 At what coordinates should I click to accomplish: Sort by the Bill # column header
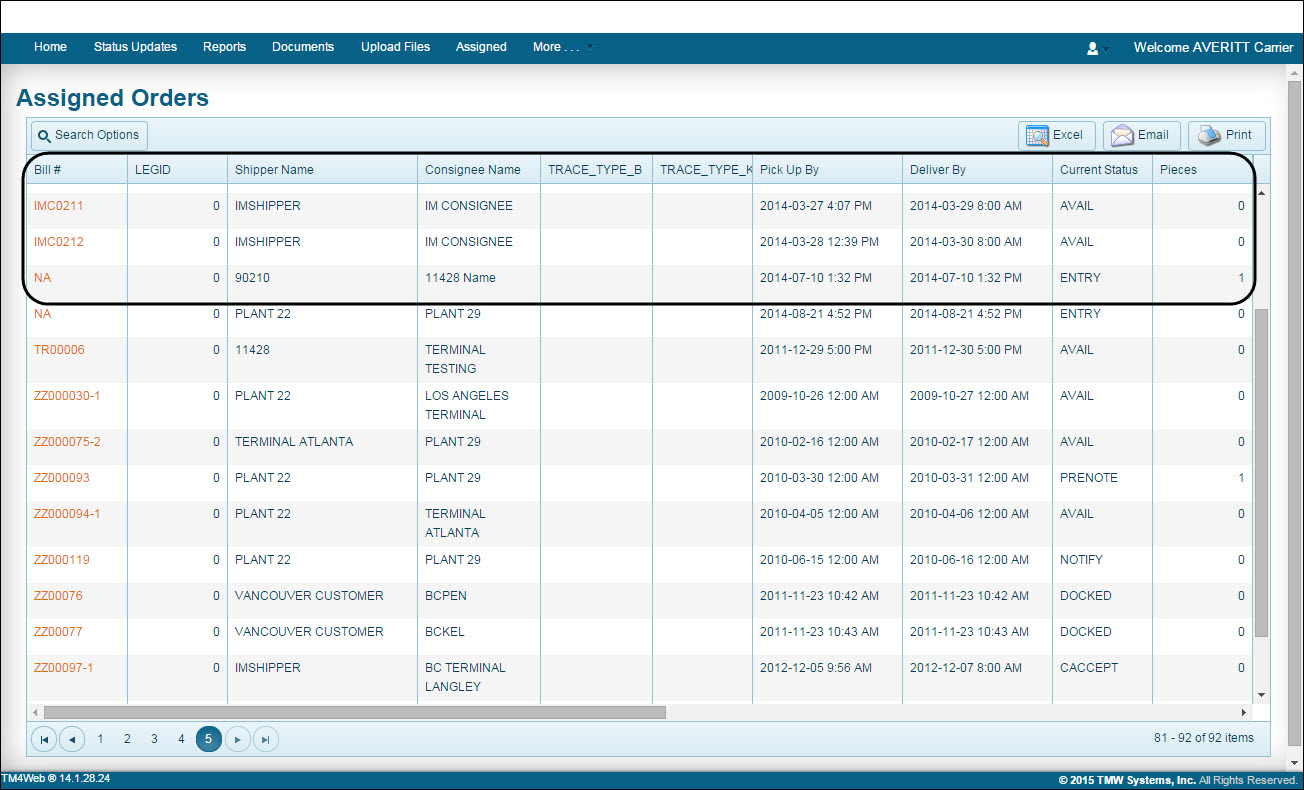pos(77,170)
